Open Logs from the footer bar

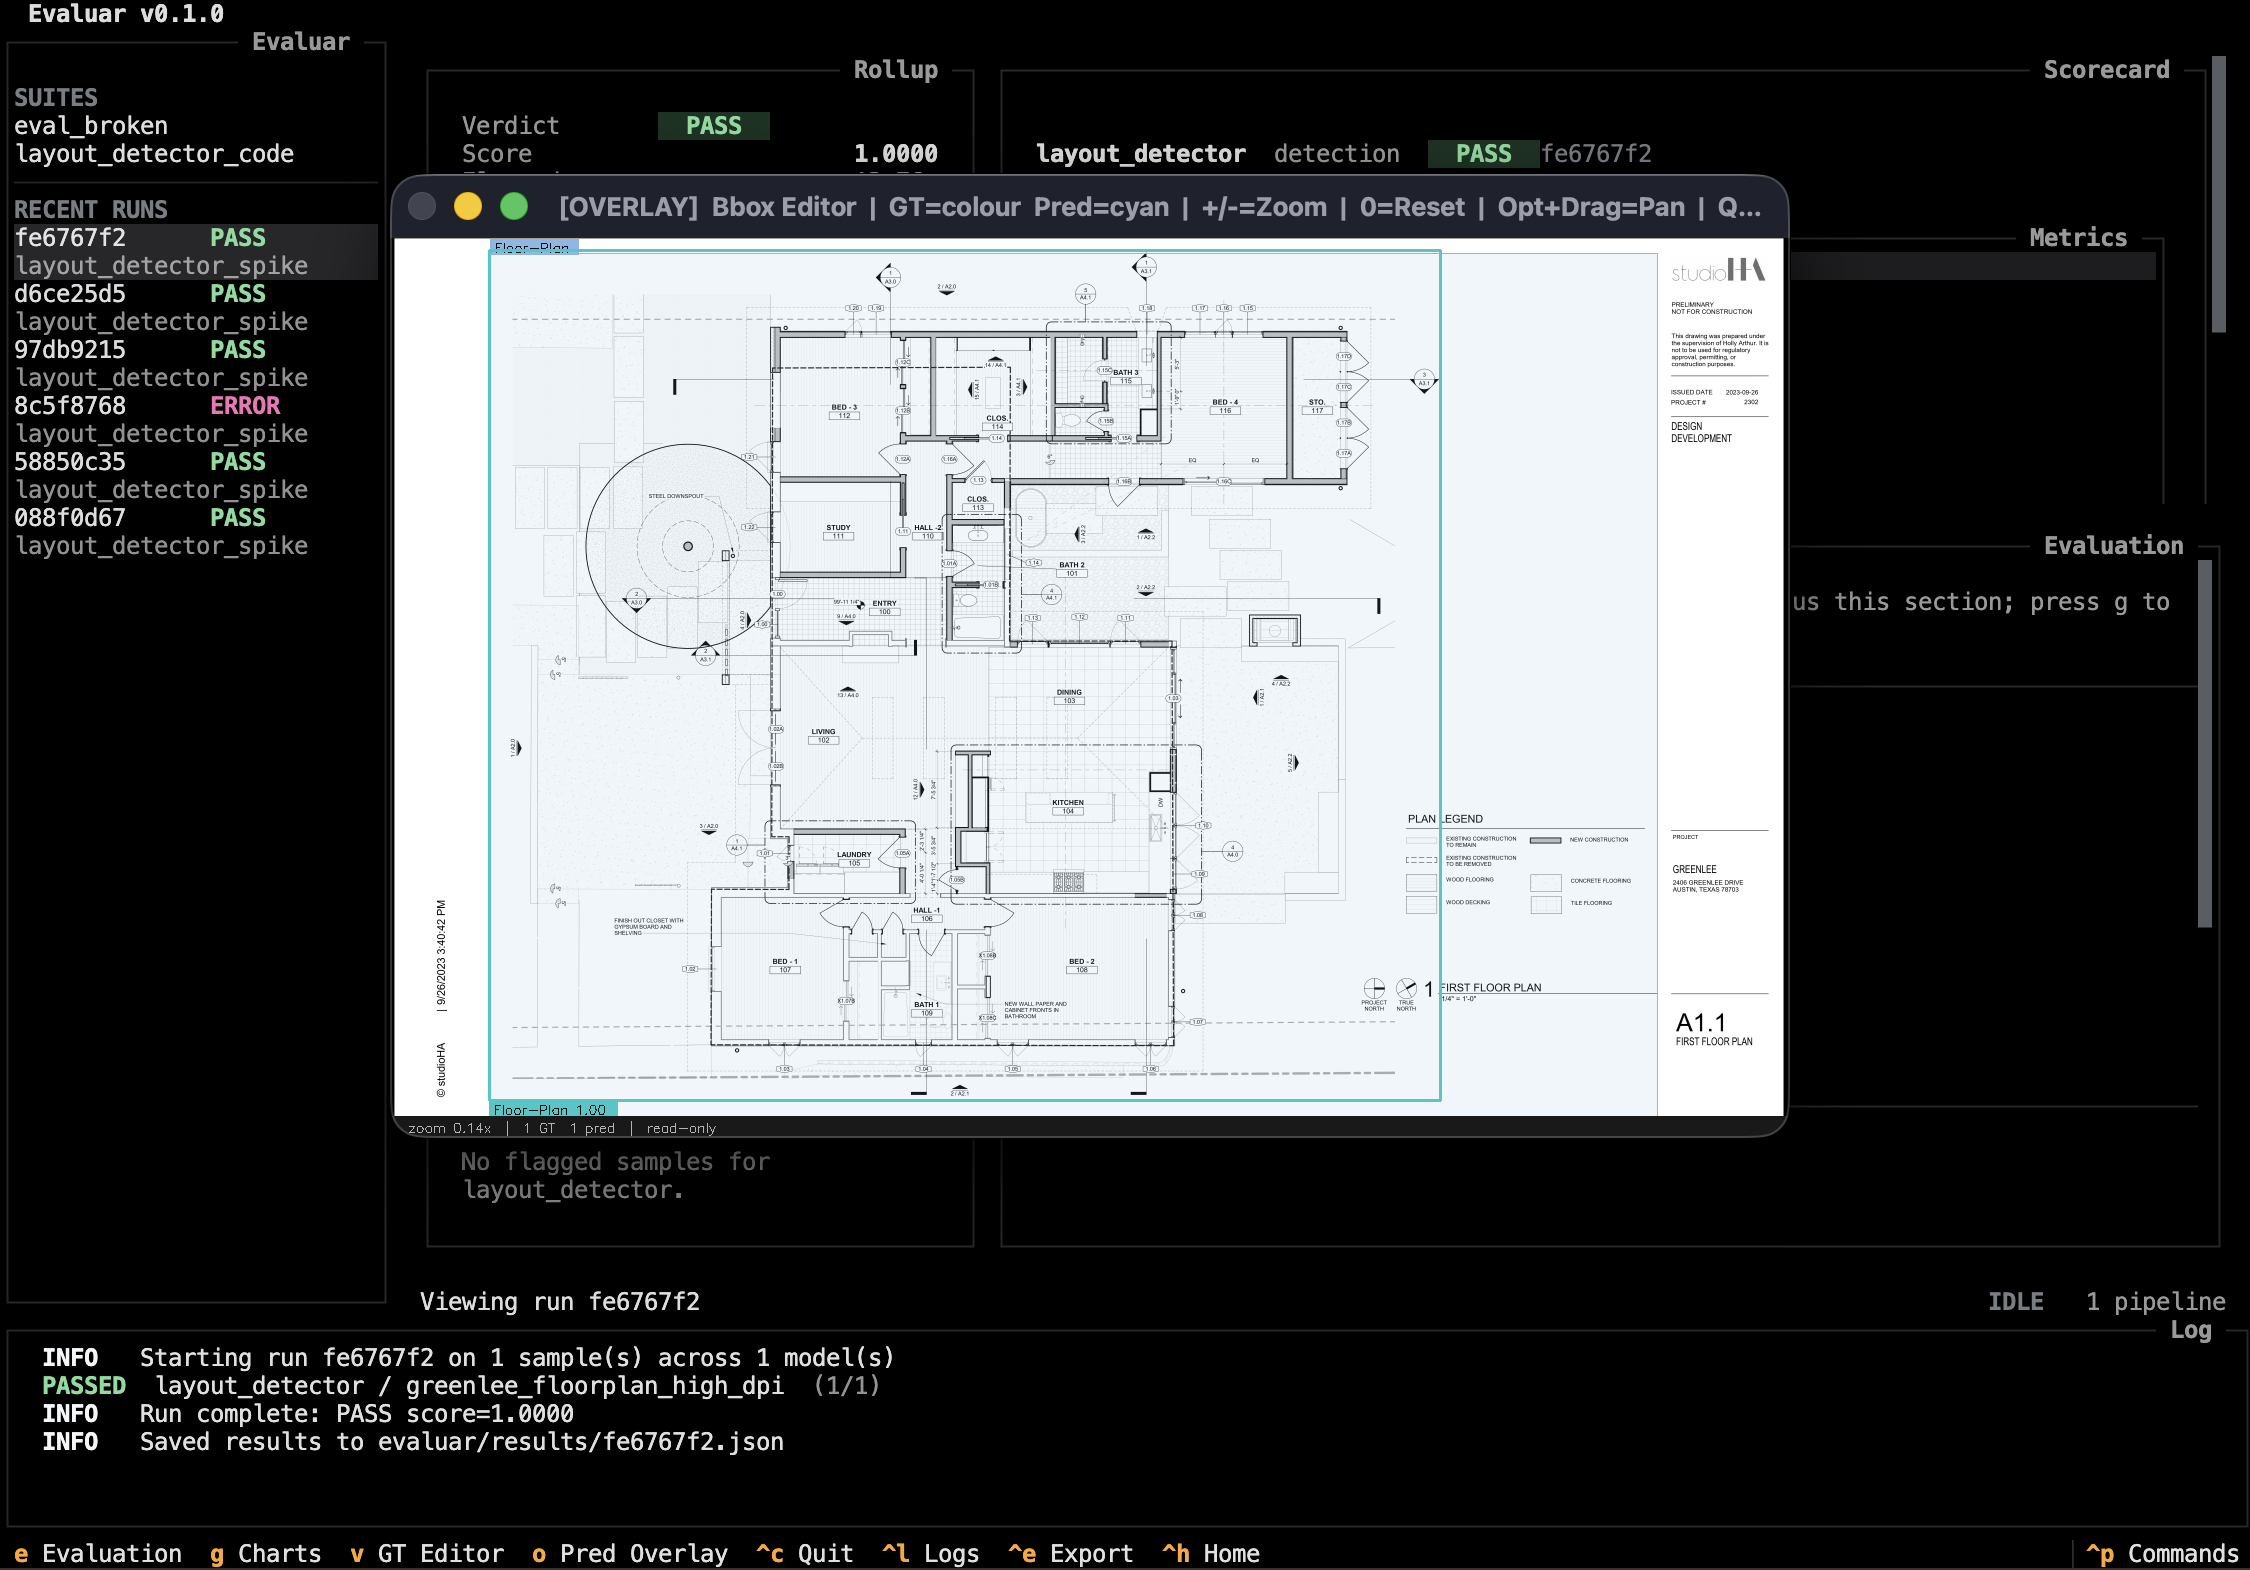point(931,1553)
